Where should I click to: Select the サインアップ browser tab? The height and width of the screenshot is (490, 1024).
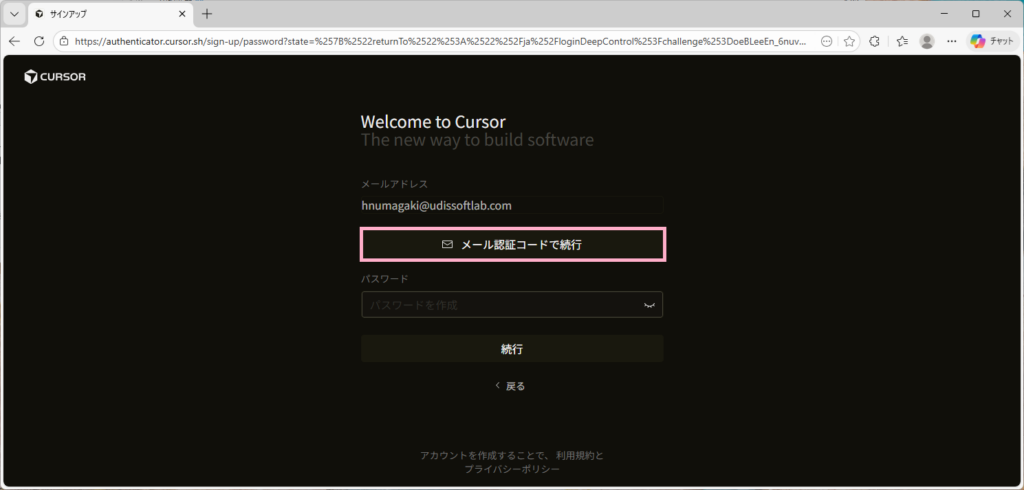[100, 14]
